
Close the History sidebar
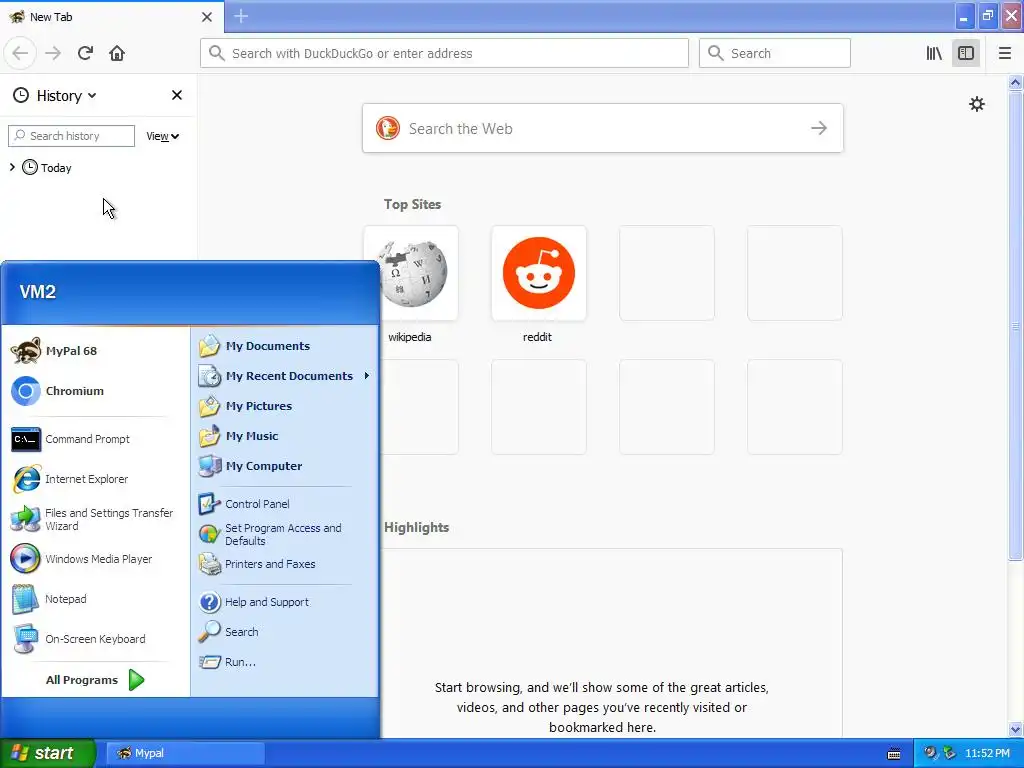pyautogui.click(x=176, y=95)
